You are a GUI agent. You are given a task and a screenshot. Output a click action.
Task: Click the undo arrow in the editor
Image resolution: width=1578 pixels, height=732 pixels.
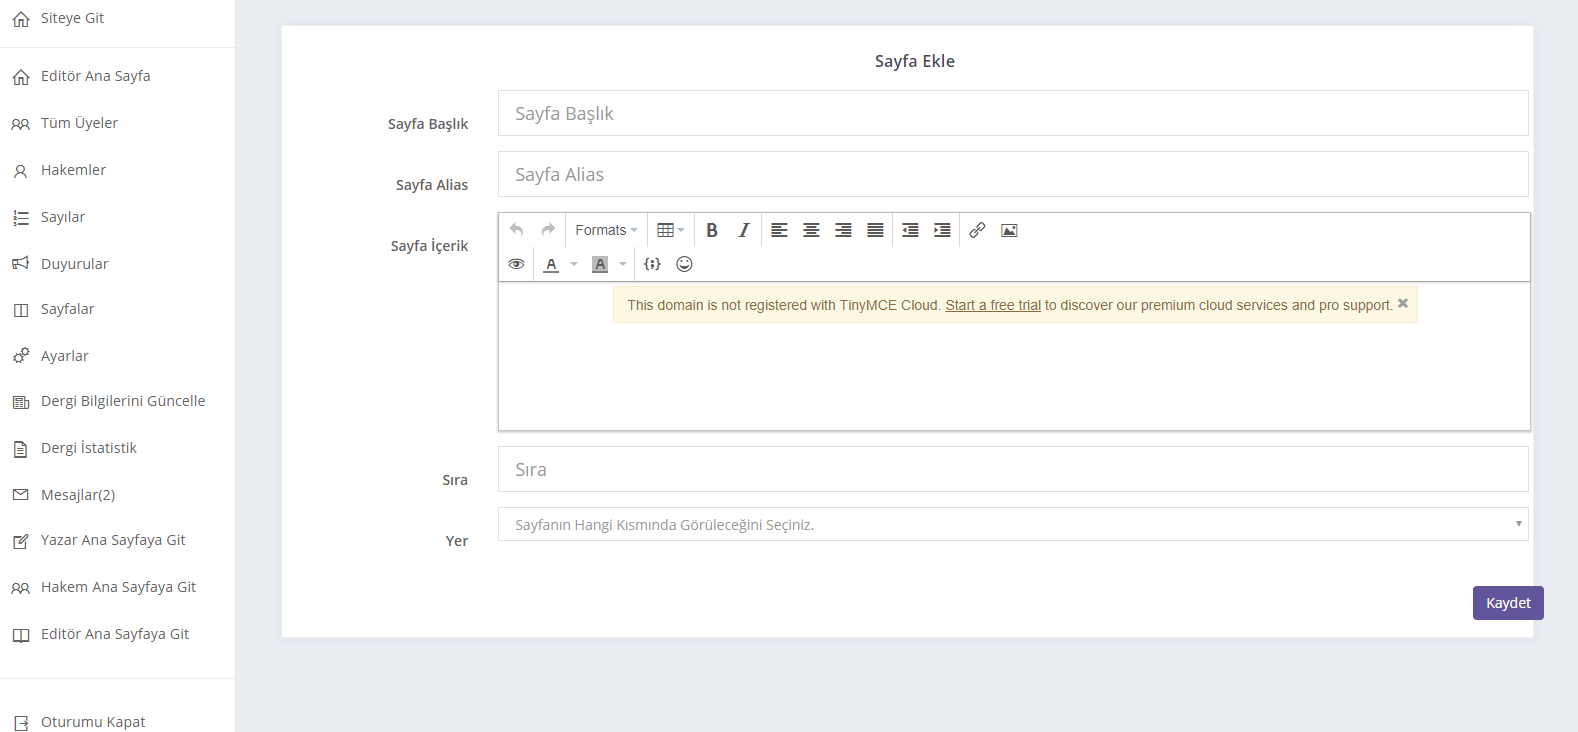(516, 230)
